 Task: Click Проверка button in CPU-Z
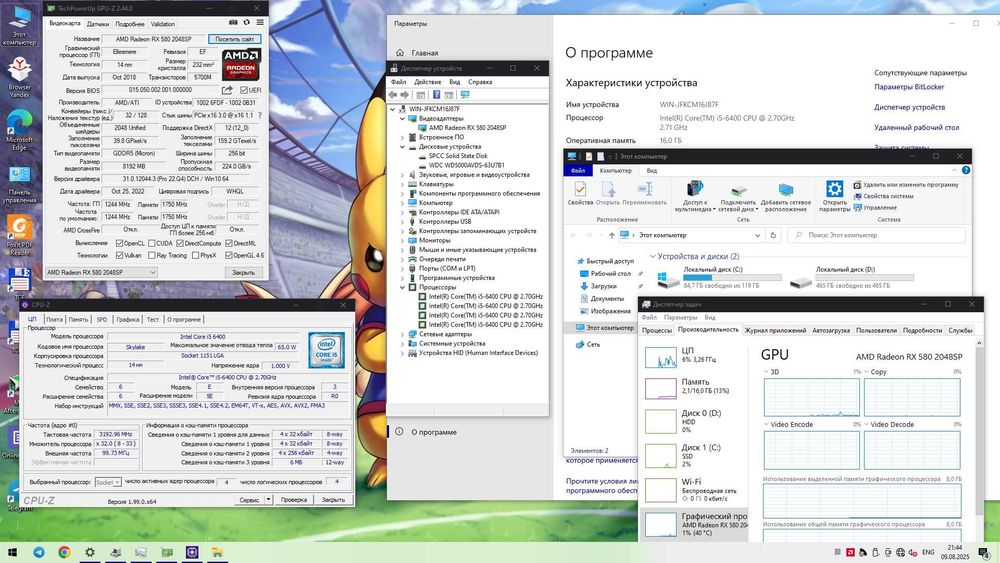[294, 500]
